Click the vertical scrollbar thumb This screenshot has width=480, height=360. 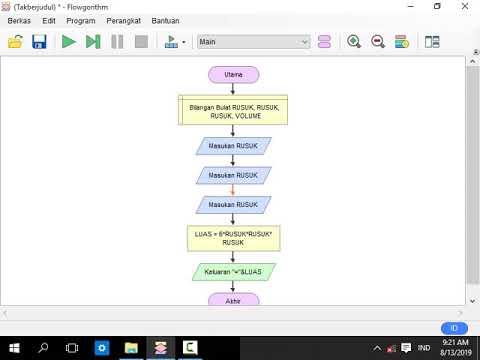point(473,175)
